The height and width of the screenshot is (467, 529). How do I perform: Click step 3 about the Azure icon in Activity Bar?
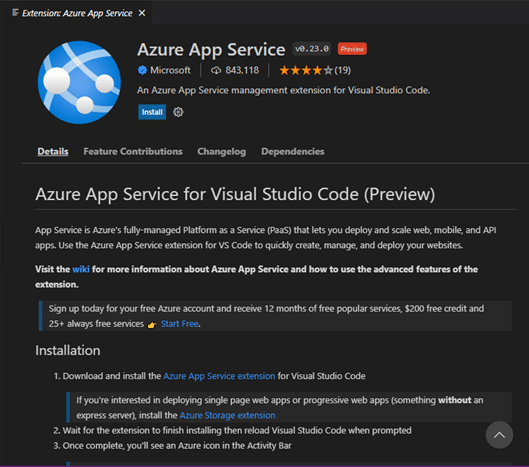[x=172, y=446]
